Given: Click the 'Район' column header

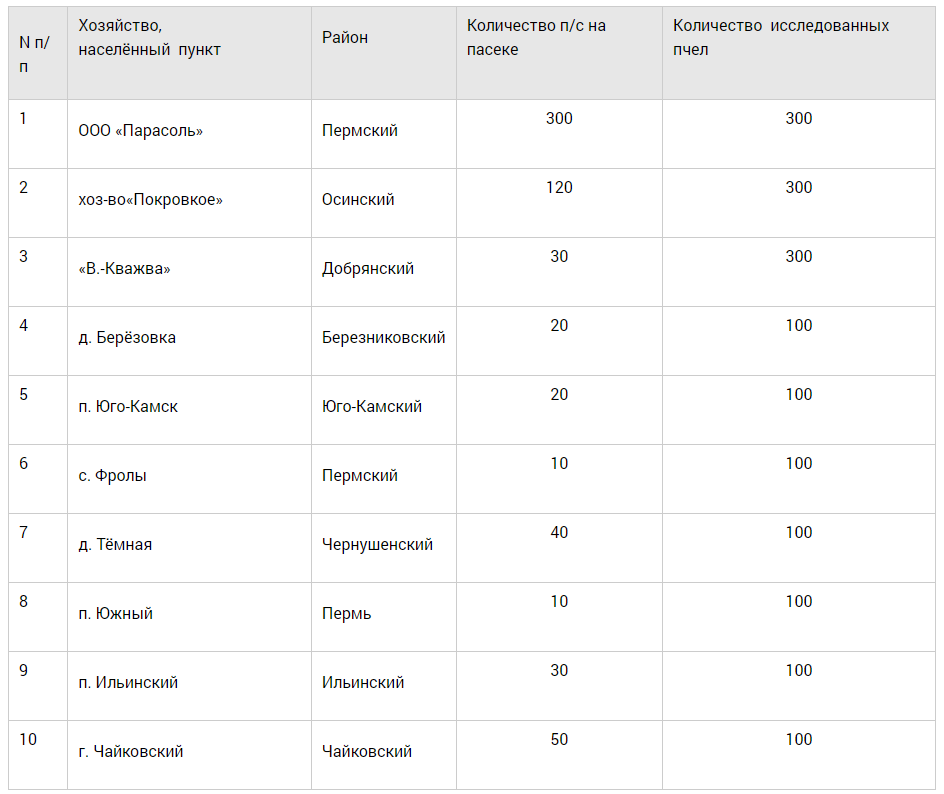Looking at the screenshot, I should pyautogui.click(x=345, y=38).
